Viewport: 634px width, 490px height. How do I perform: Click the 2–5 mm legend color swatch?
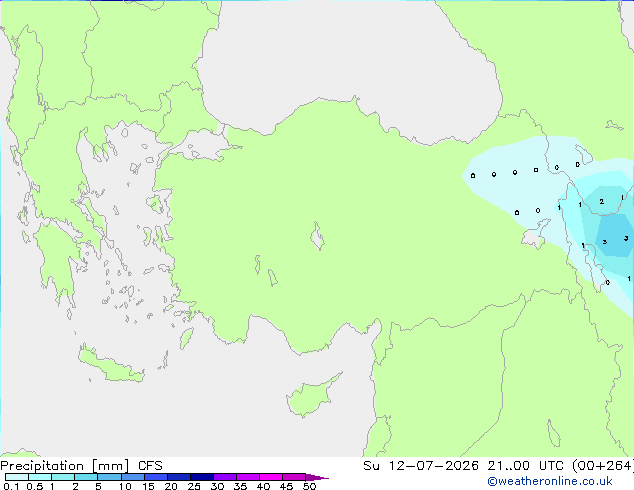point(86,477)
